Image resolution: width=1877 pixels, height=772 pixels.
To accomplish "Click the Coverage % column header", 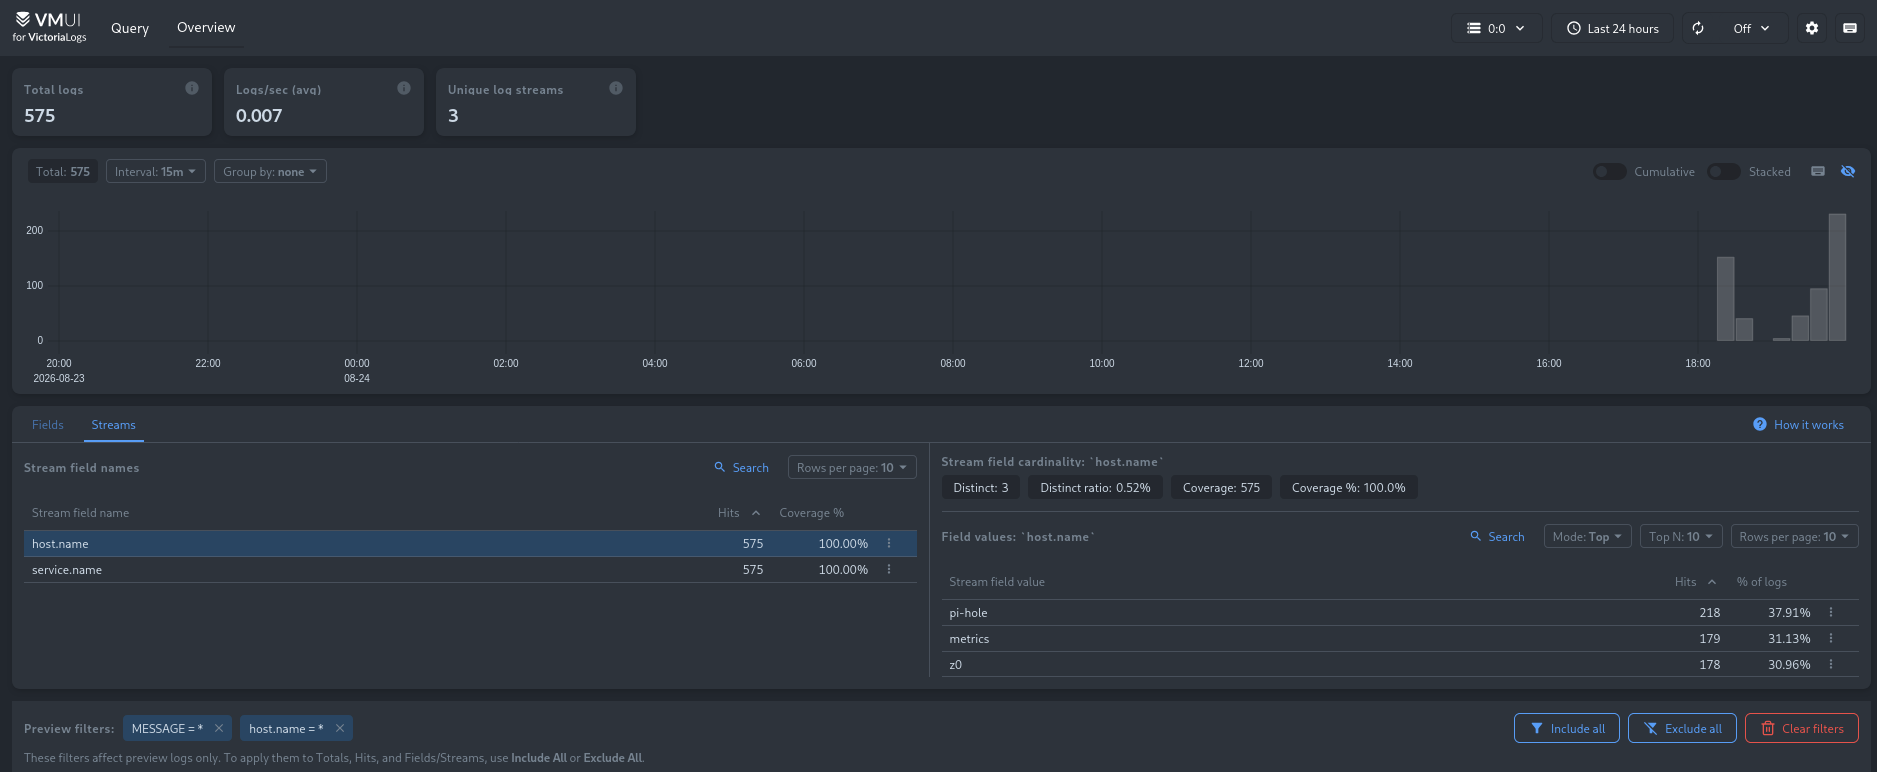I will pyautogui.click(x=811, y=513).
